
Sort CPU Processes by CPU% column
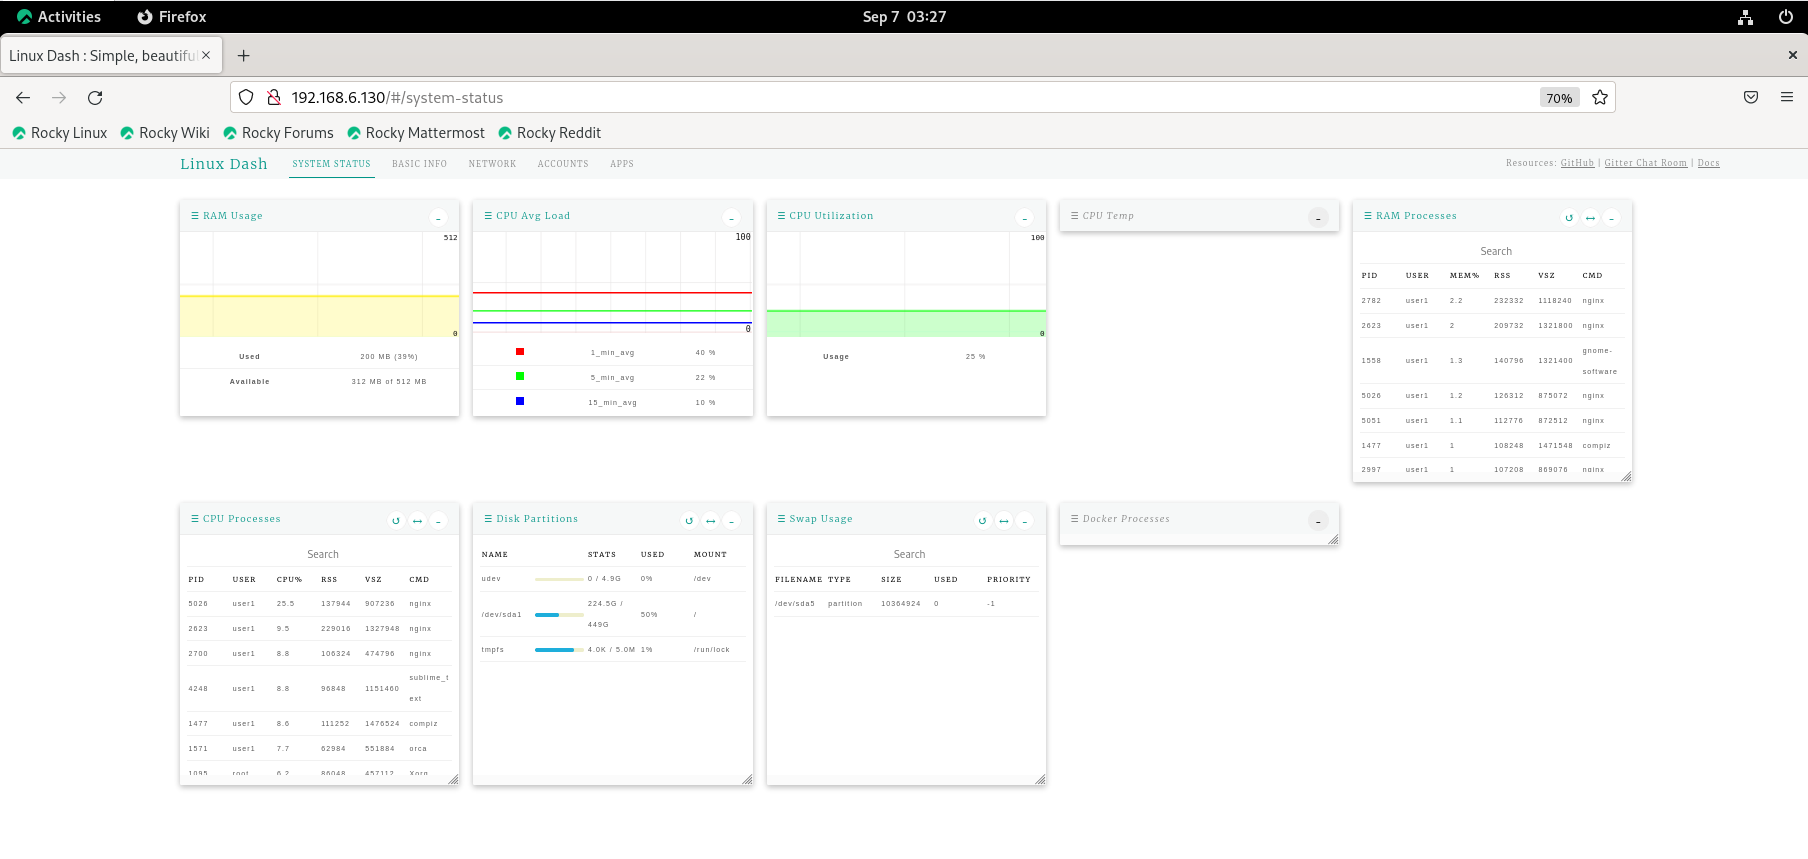pyautogui.click(x=289, y=580)
